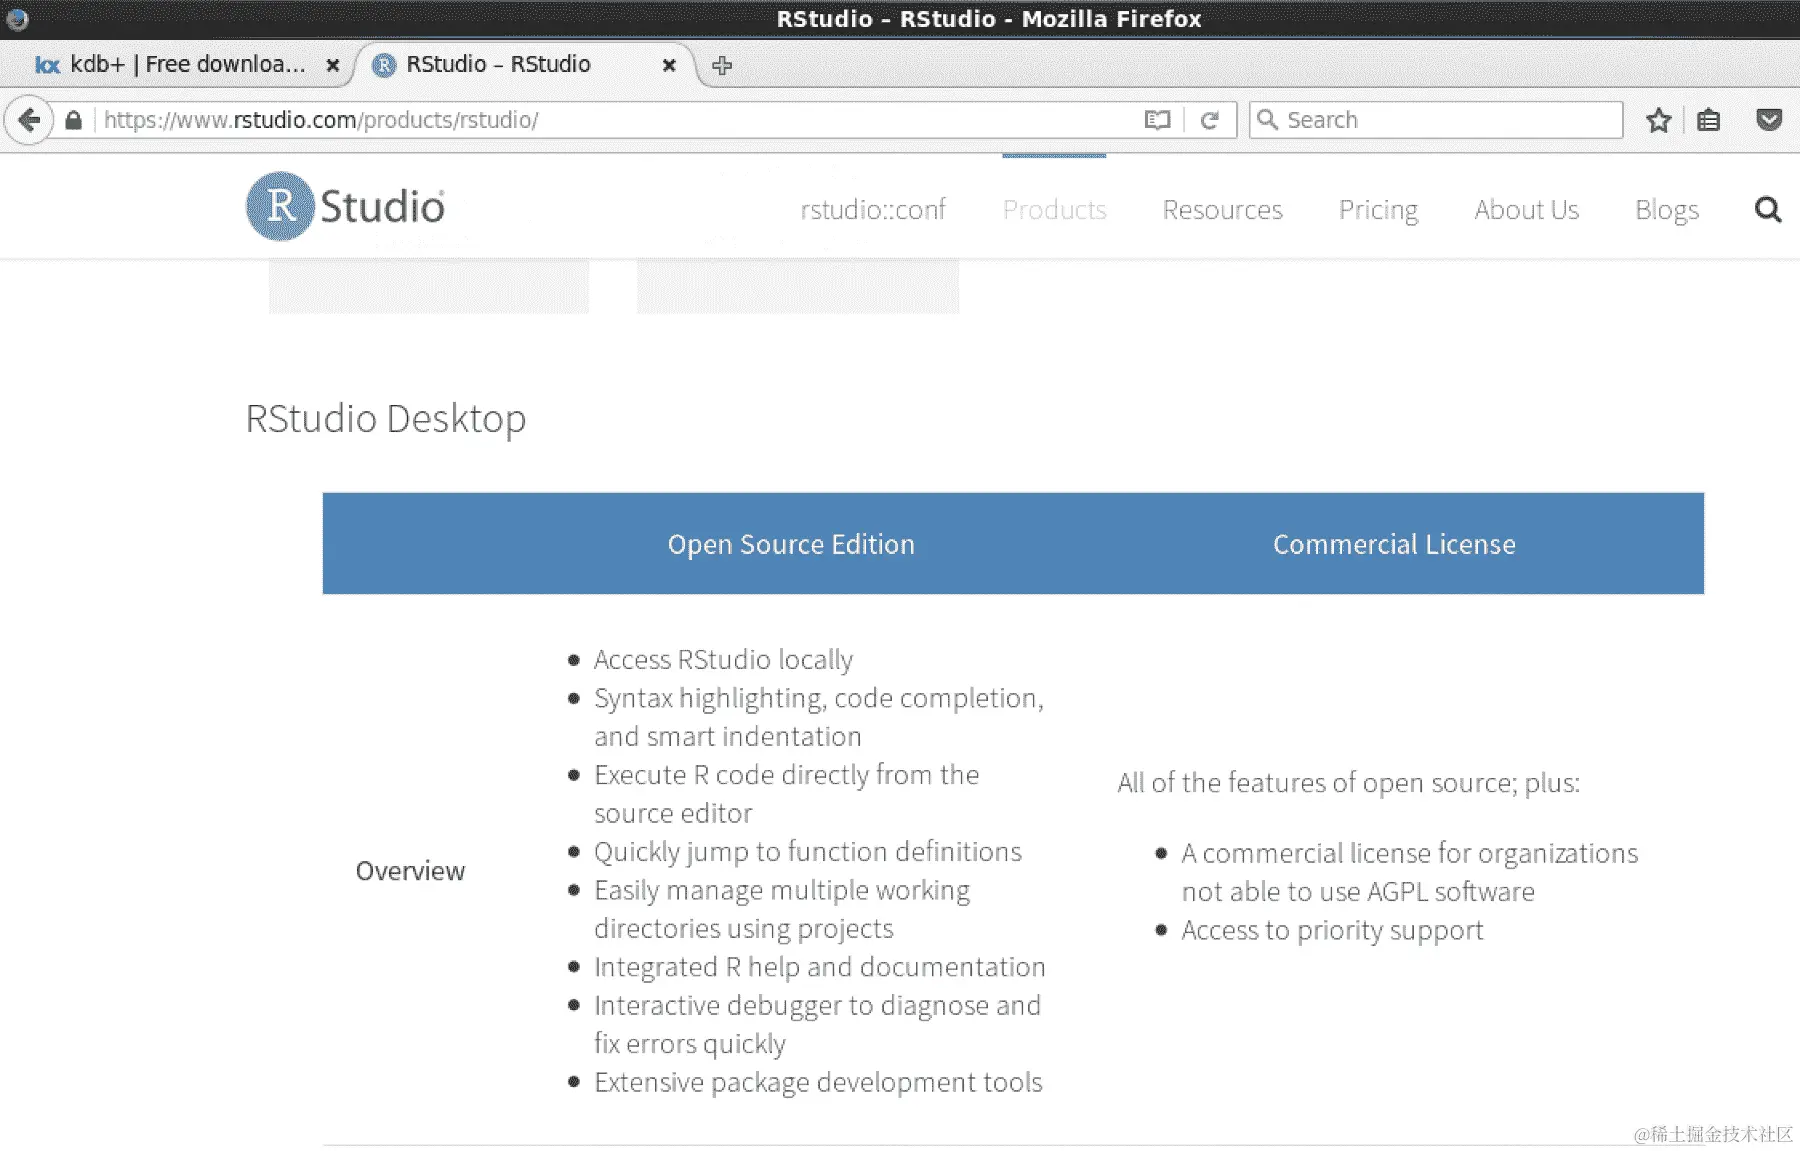Click the Firefox icon in the title bar
The width and height of the screenshot is (1800, 1151).
click(17, 19)
